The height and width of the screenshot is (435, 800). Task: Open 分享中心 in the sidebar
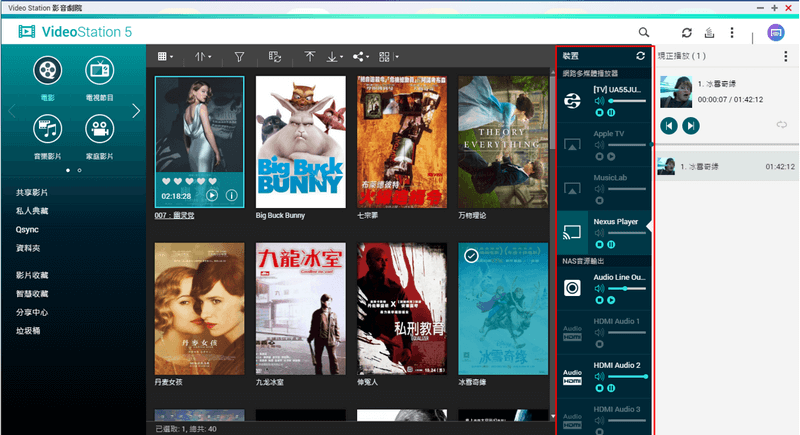pos(32,312)
